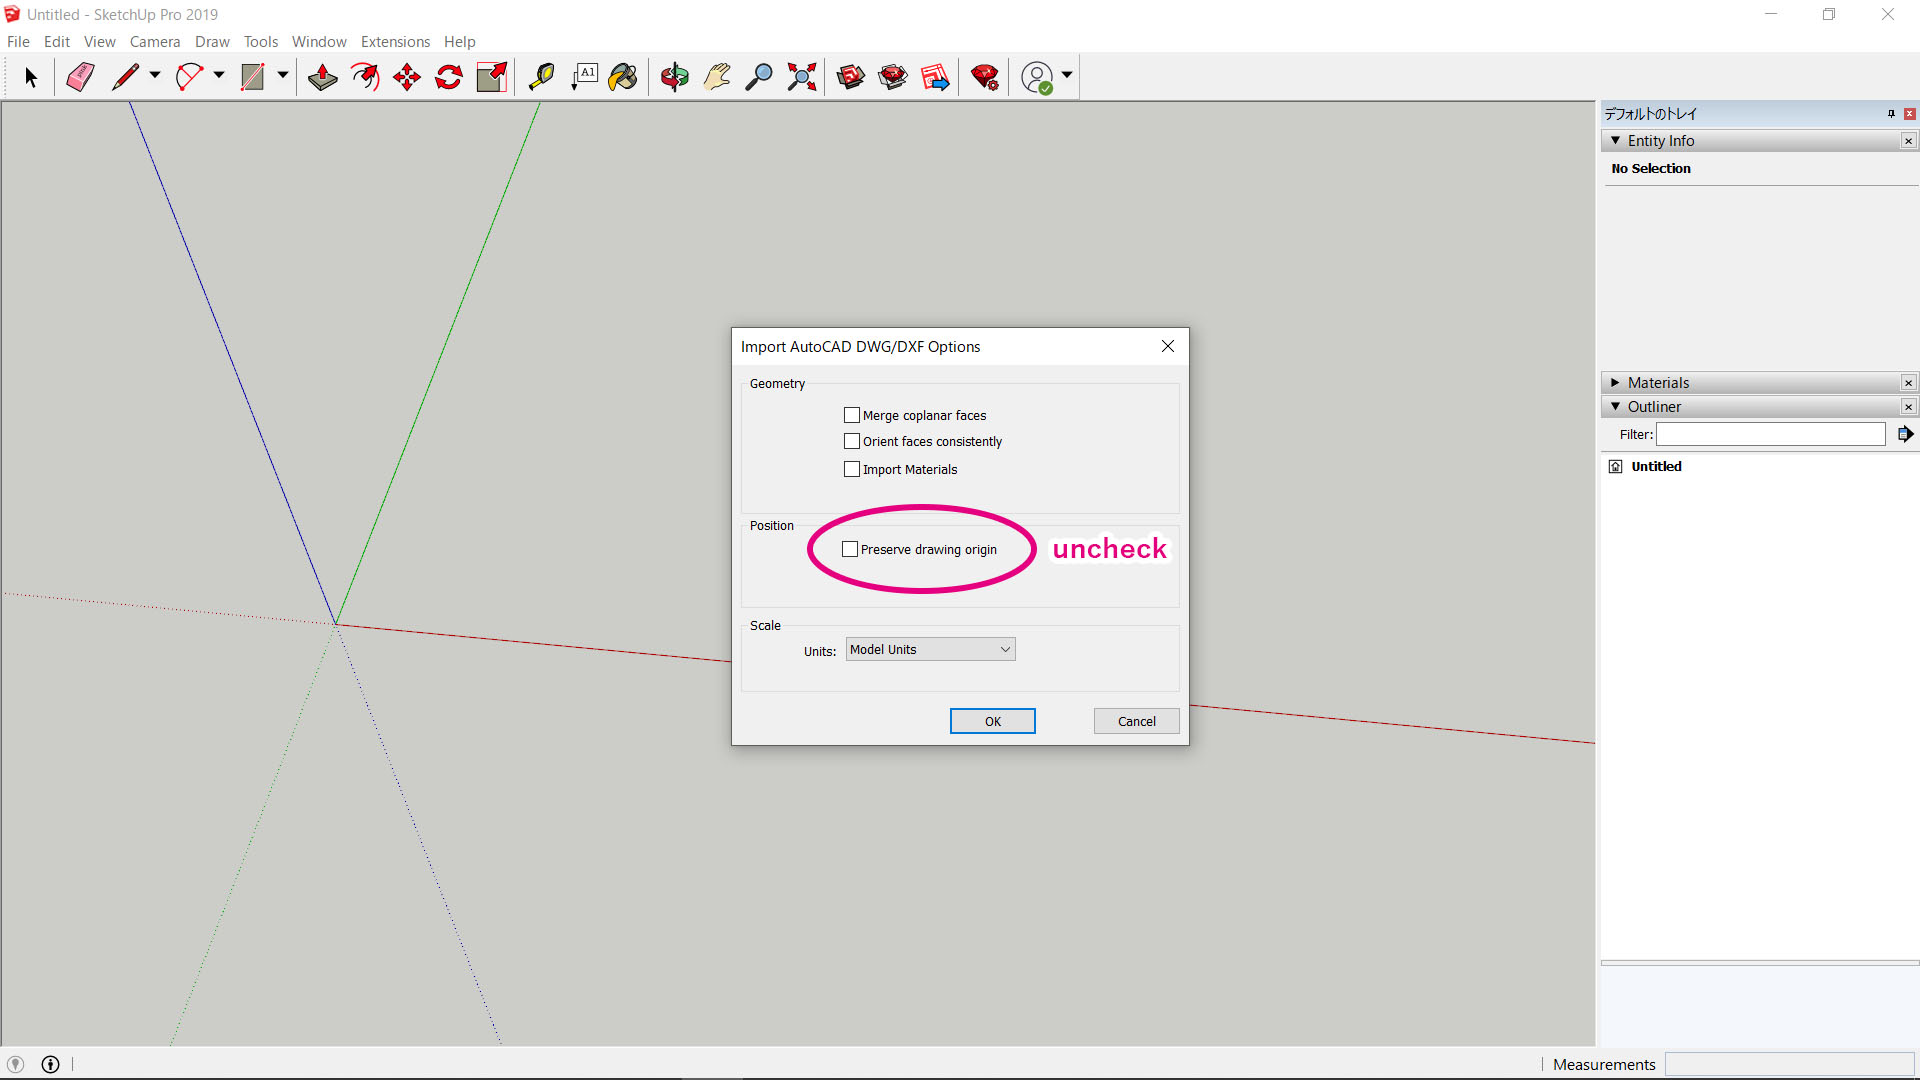Click the tray auto-hide pin

pyautogui.click(x=1891, y=114)
